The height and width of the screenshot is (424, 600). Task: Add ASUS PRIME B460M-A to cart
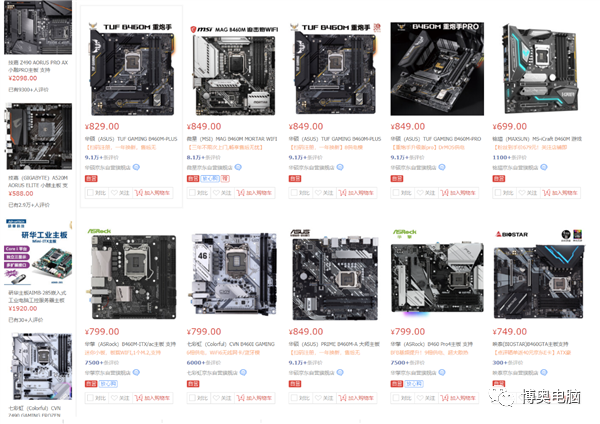(x=357, y=398)
